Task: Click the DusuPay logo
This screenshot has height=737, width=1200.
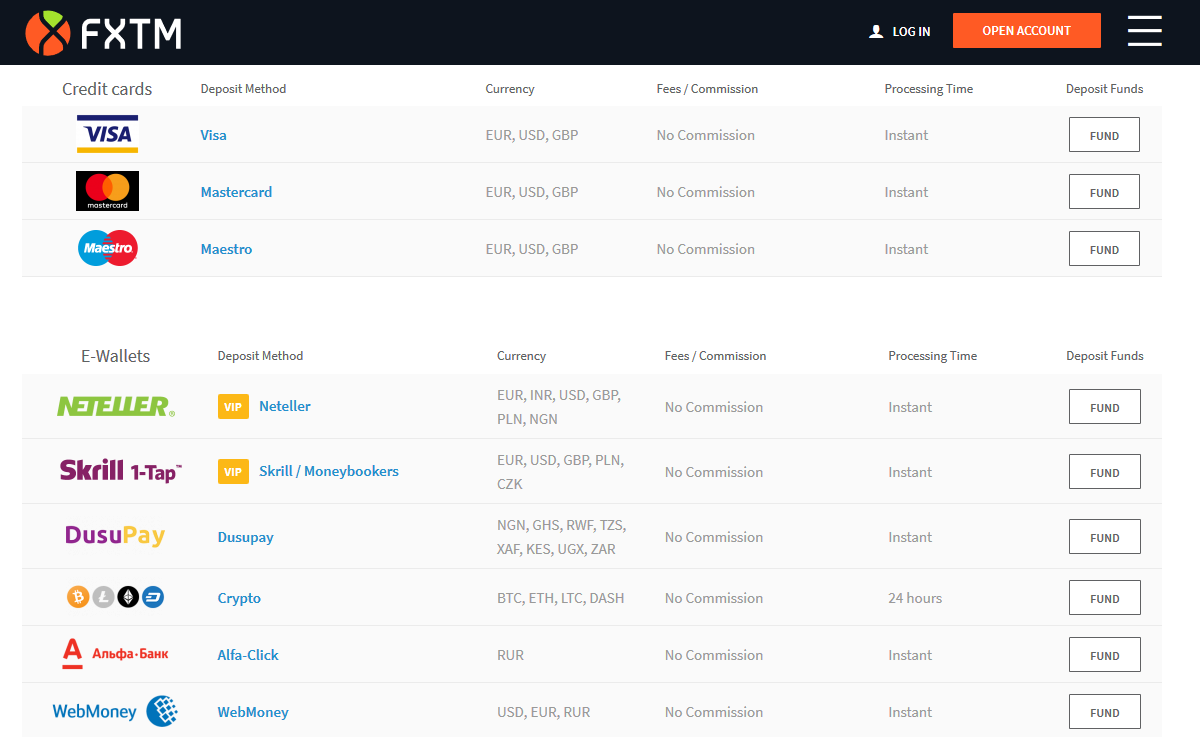Action: coord(115,536)
